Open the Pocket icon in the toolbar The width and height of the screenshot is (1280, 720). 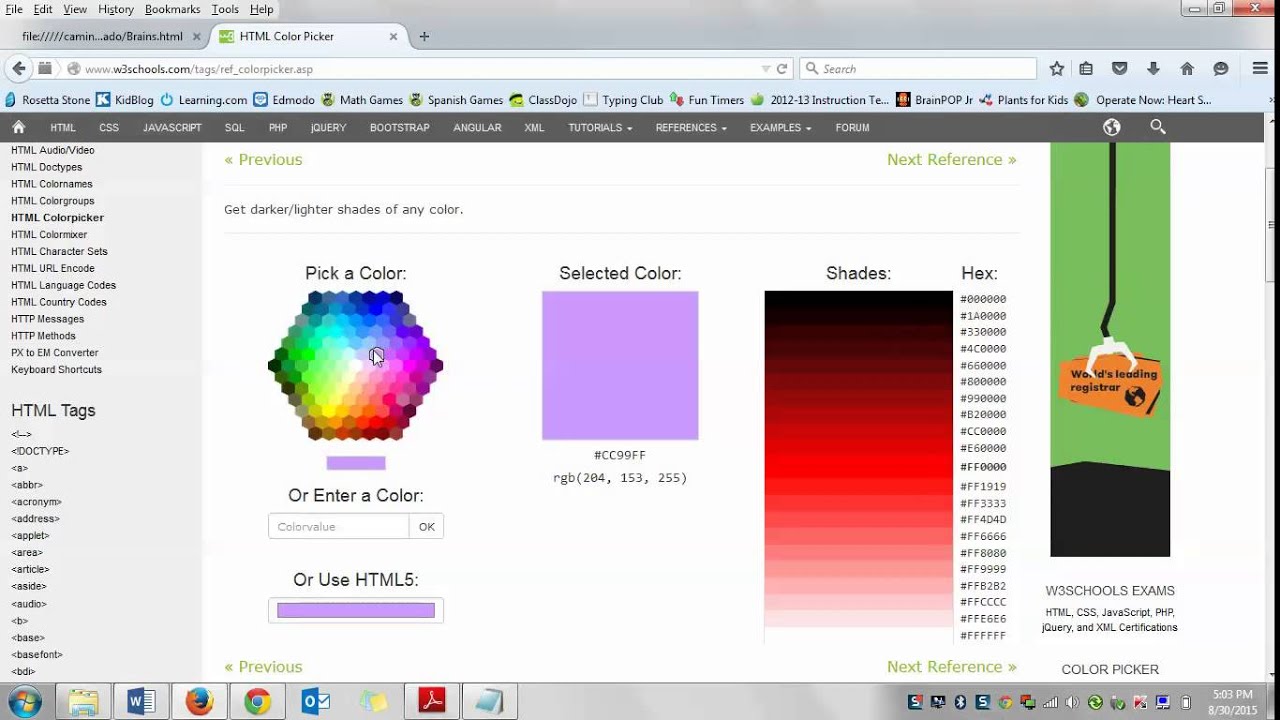(x=1120, y=69)
